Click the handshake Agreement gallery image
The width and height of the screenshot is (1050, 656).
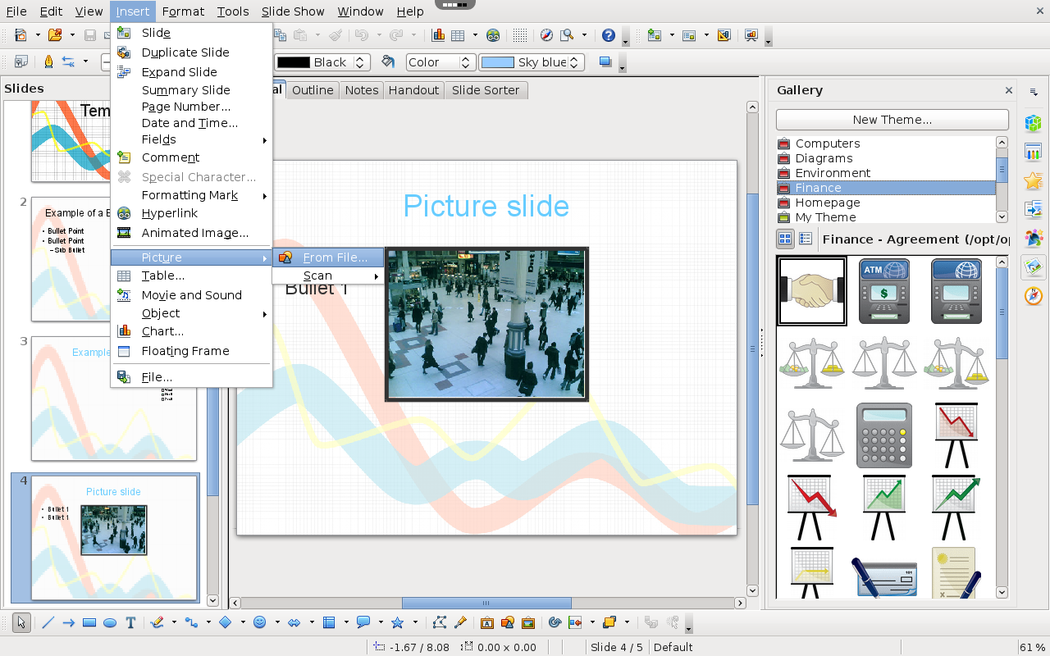pyautogui.click(x=811, y=291)
